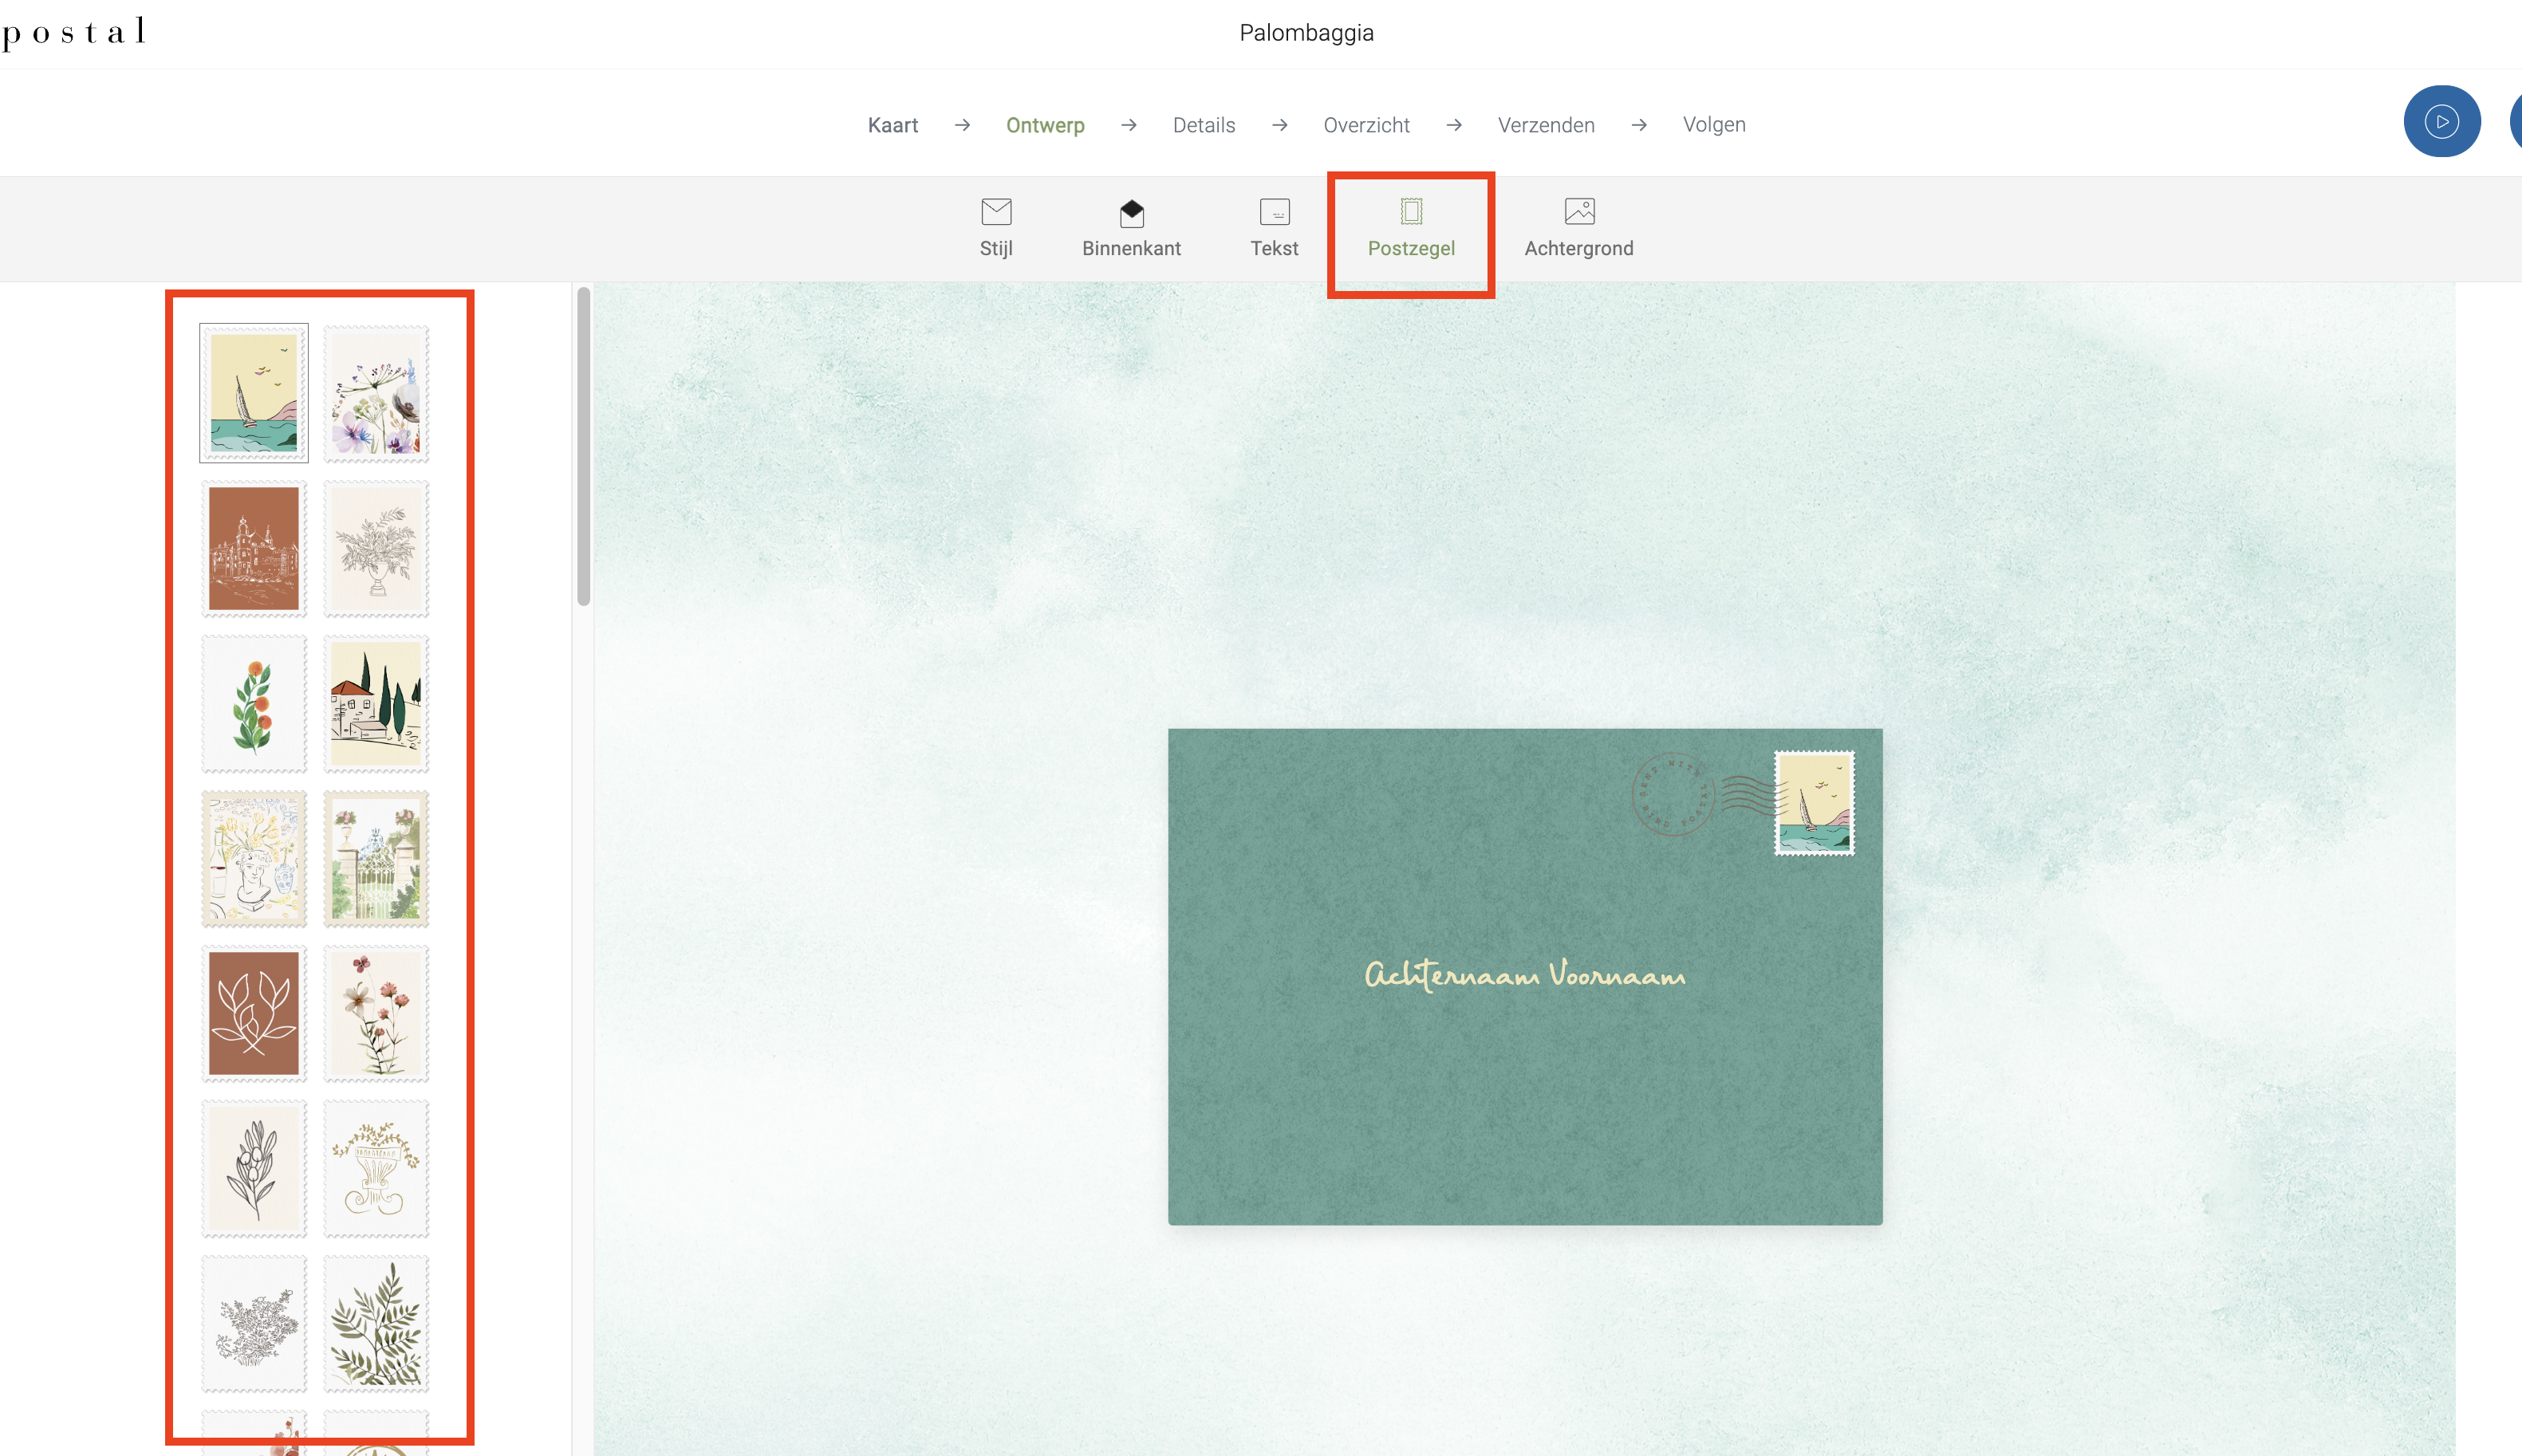Image resolution: width=2522 pixels, height=1456 pixels.
Task: Choose the green fern leaves stamp
Action: [x=376, y=1324]
